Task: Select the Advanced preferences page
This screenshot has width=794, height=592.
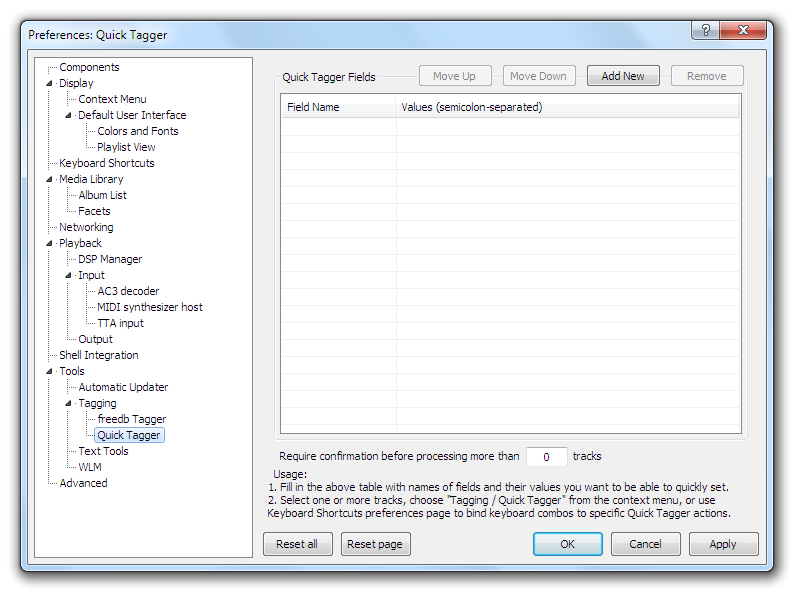Action: tap(83, 483)
